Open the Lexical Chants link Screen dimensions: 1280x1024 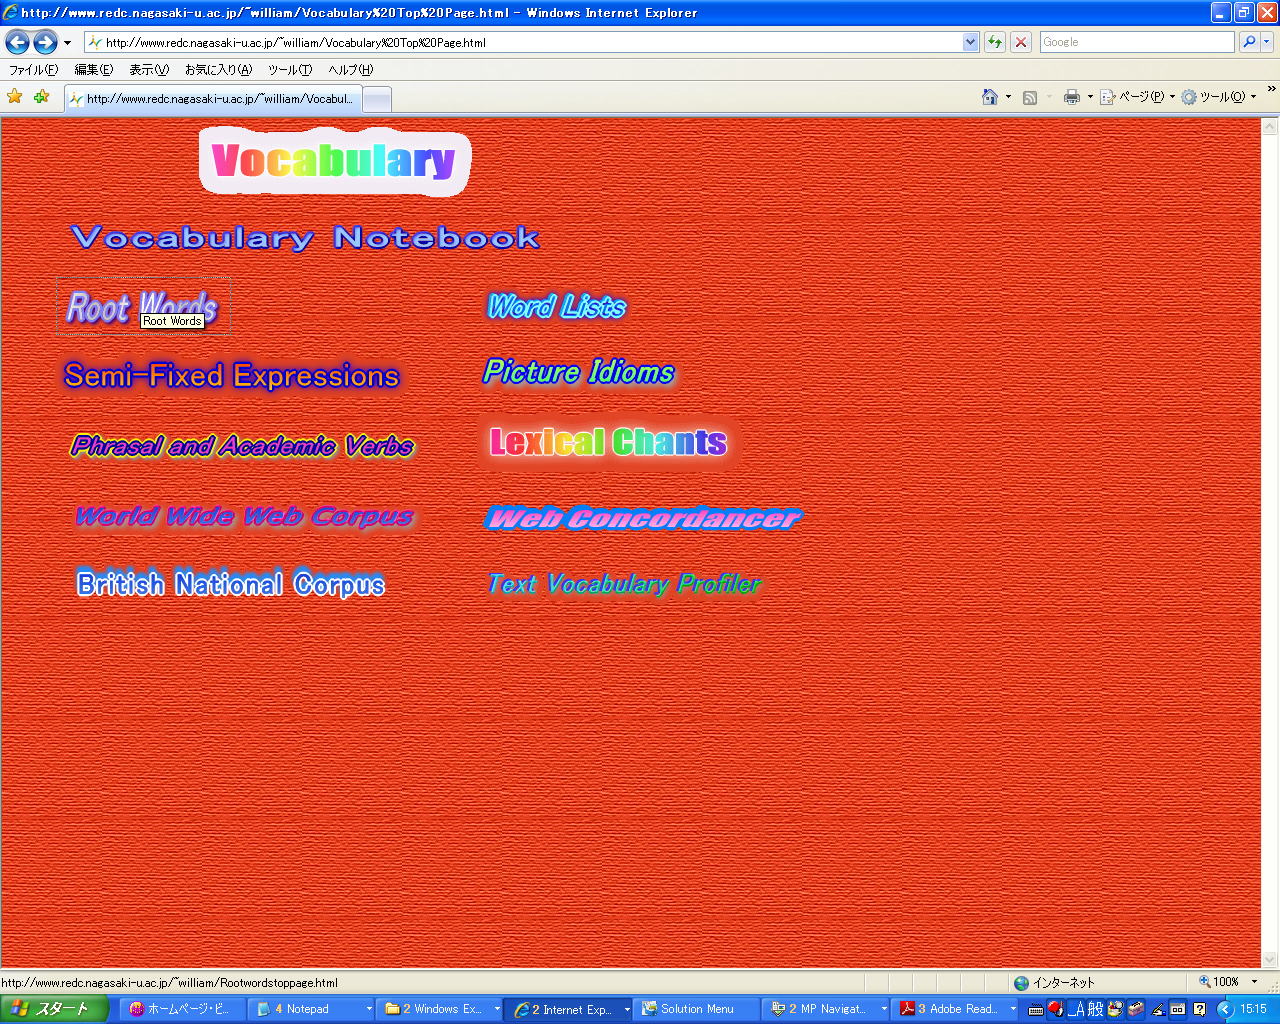click(x=608, y=442)
